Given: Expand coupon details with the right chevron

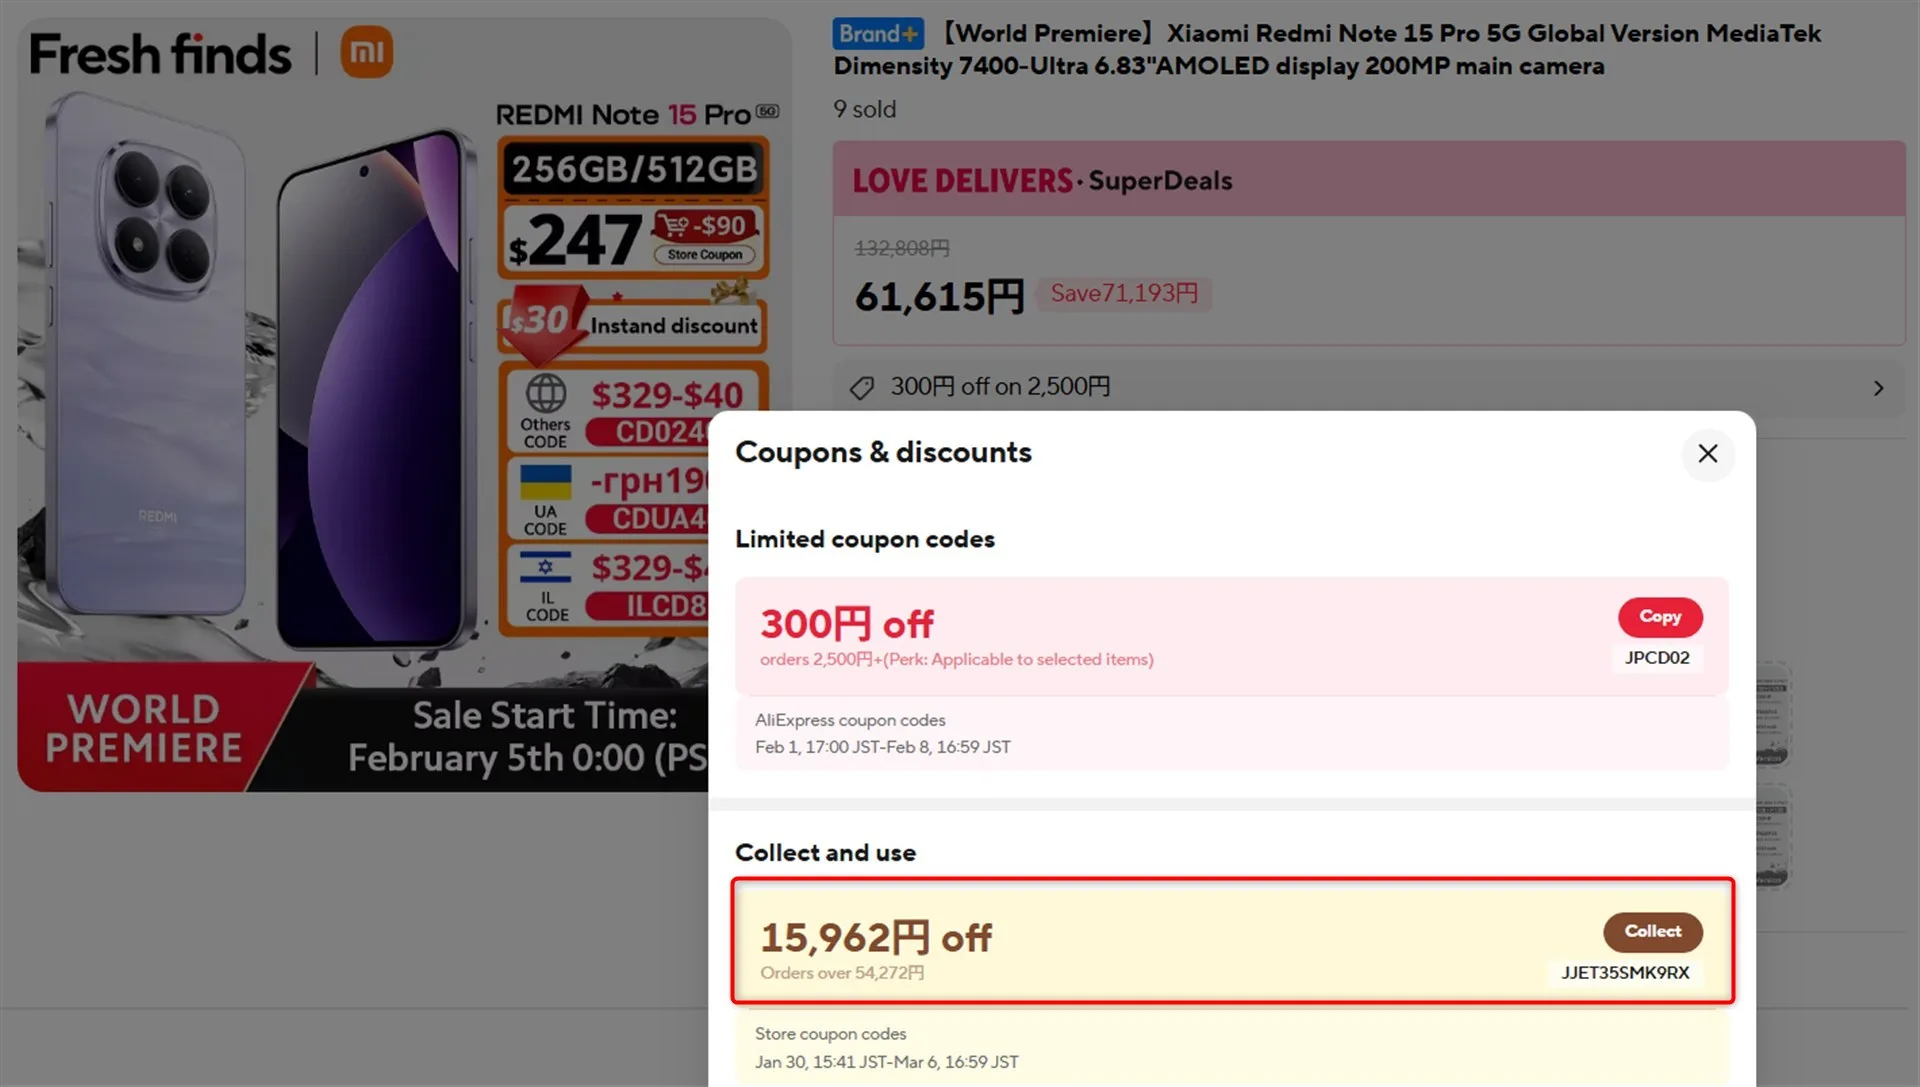Looking at the screenshot, I should coord(1878,388).
